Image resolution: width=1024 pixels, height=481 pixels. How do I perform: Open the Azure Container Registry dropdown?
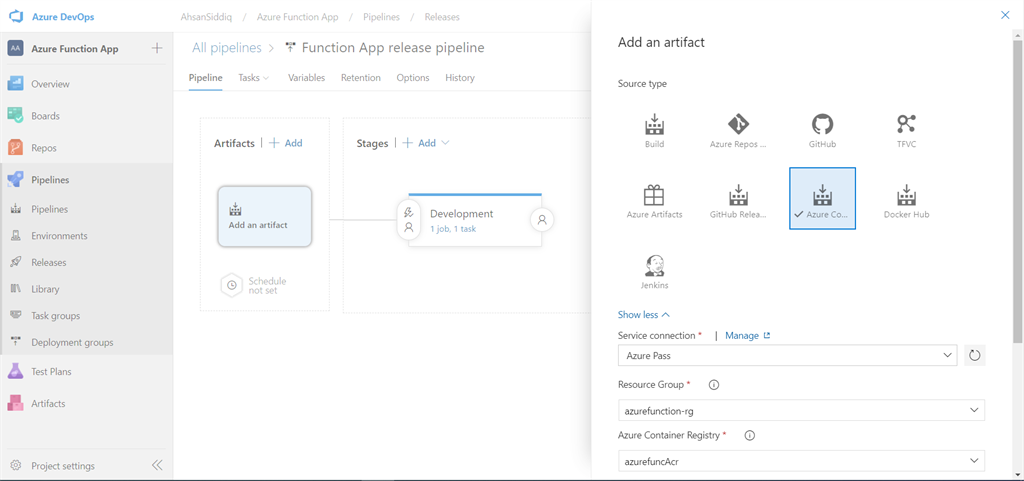801,461
